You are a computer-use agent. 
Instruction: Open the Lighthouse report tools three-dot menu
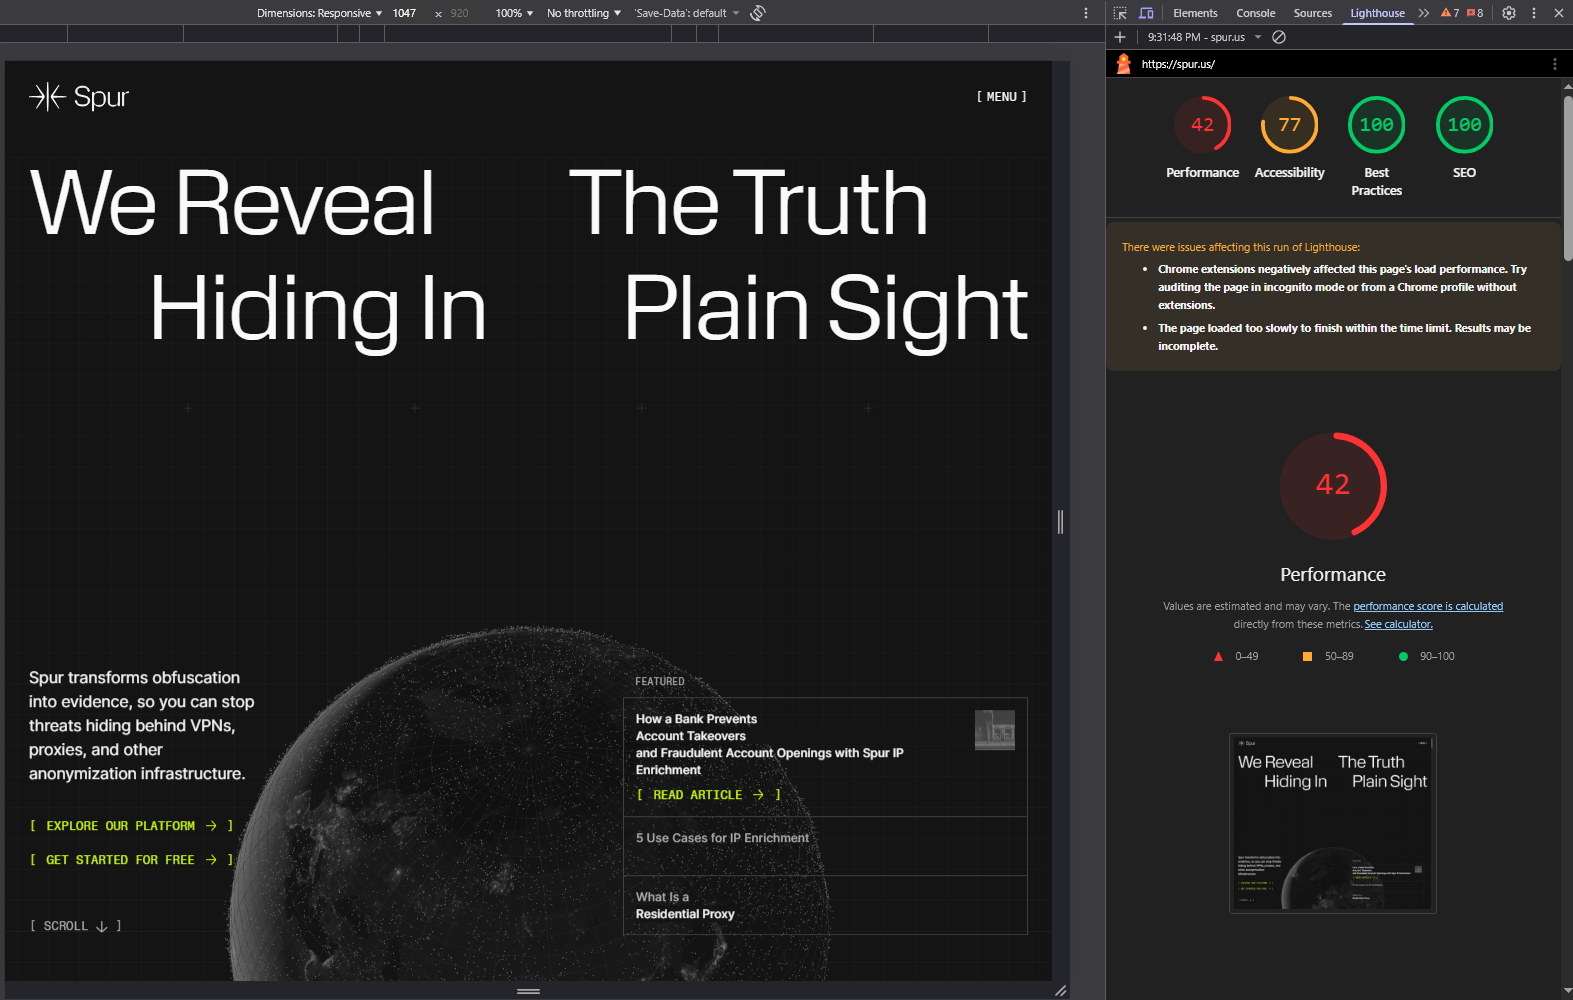(x=1554, y=64)
